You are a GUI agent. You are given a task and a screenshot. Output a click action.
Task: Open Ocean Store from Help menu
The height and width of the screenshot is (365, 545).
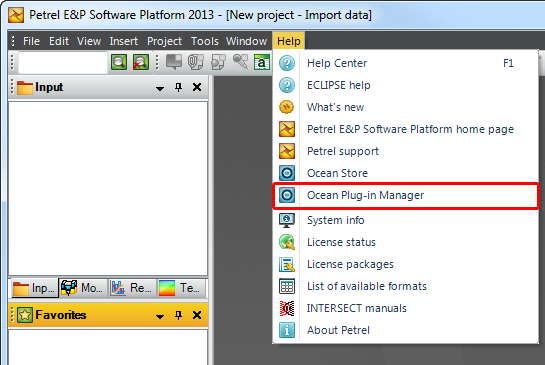[406, 173]
